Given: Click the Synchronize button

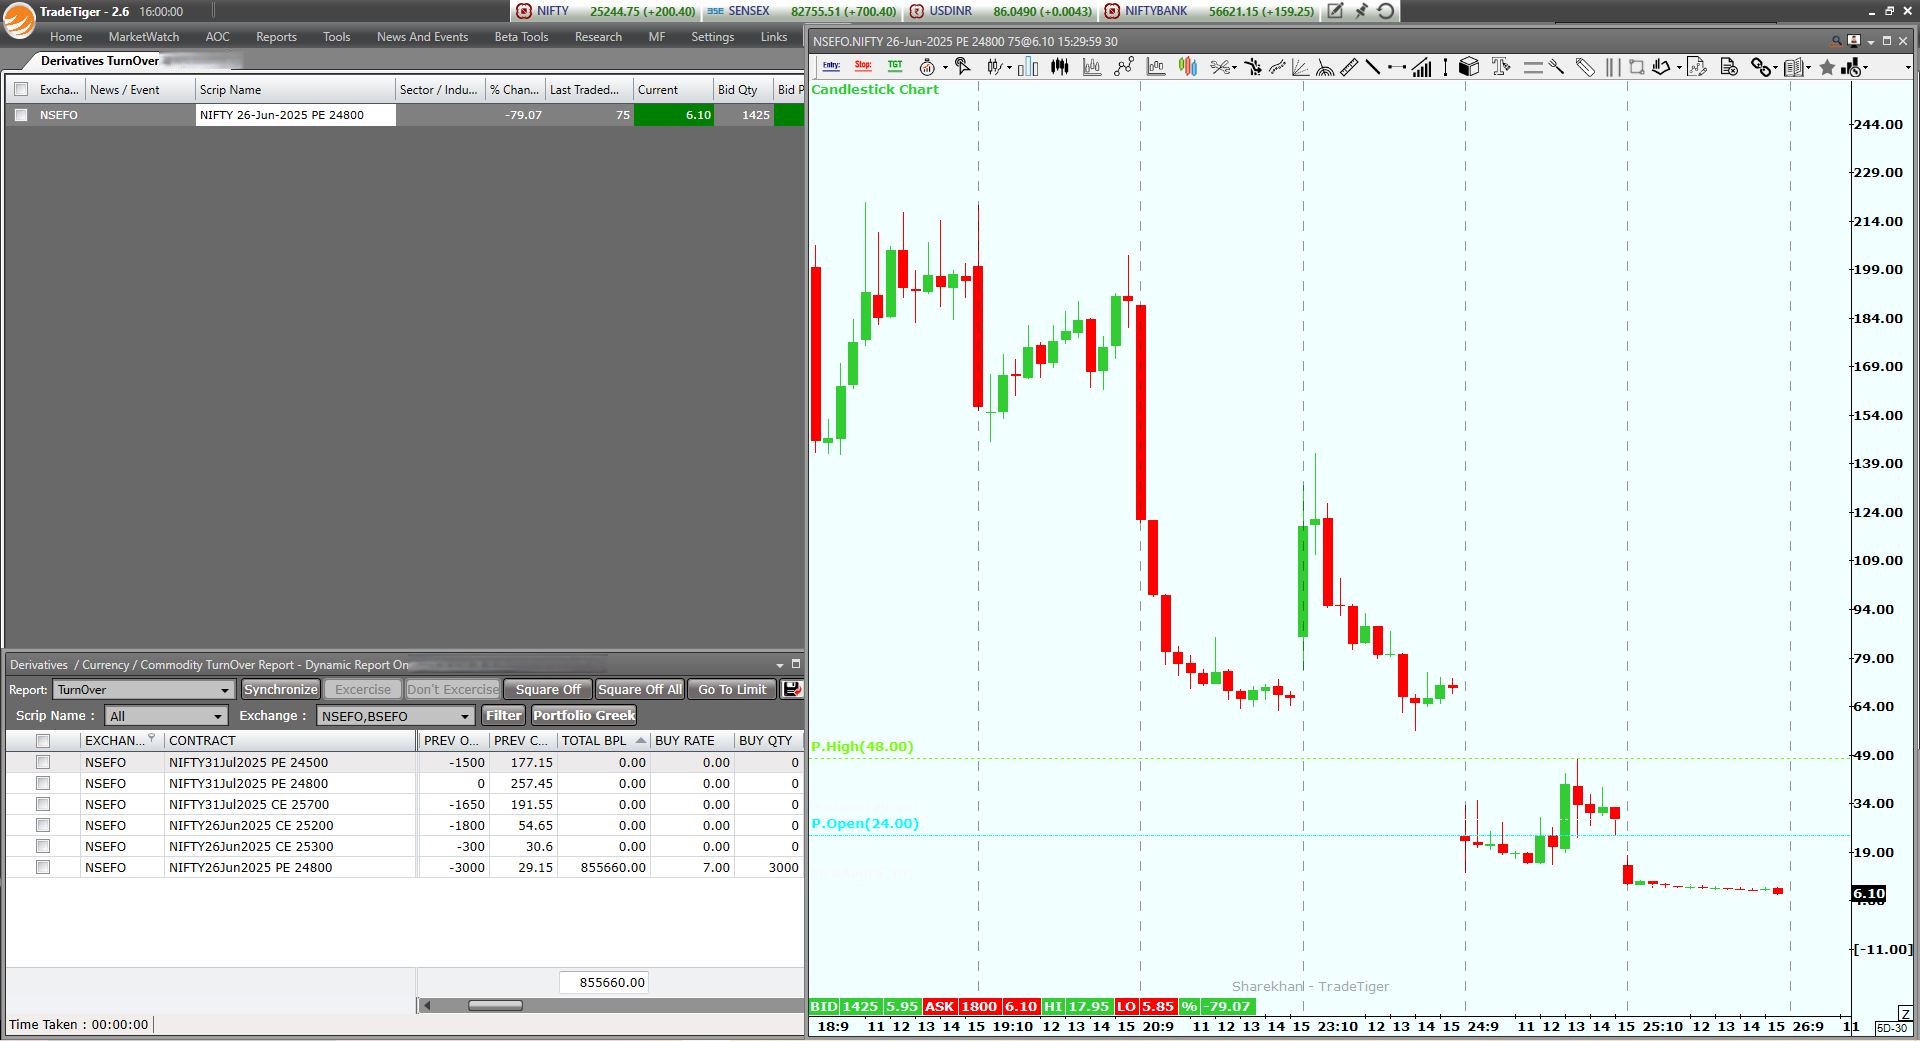Looking at the screenshot, I should click(x=280, y=689).
